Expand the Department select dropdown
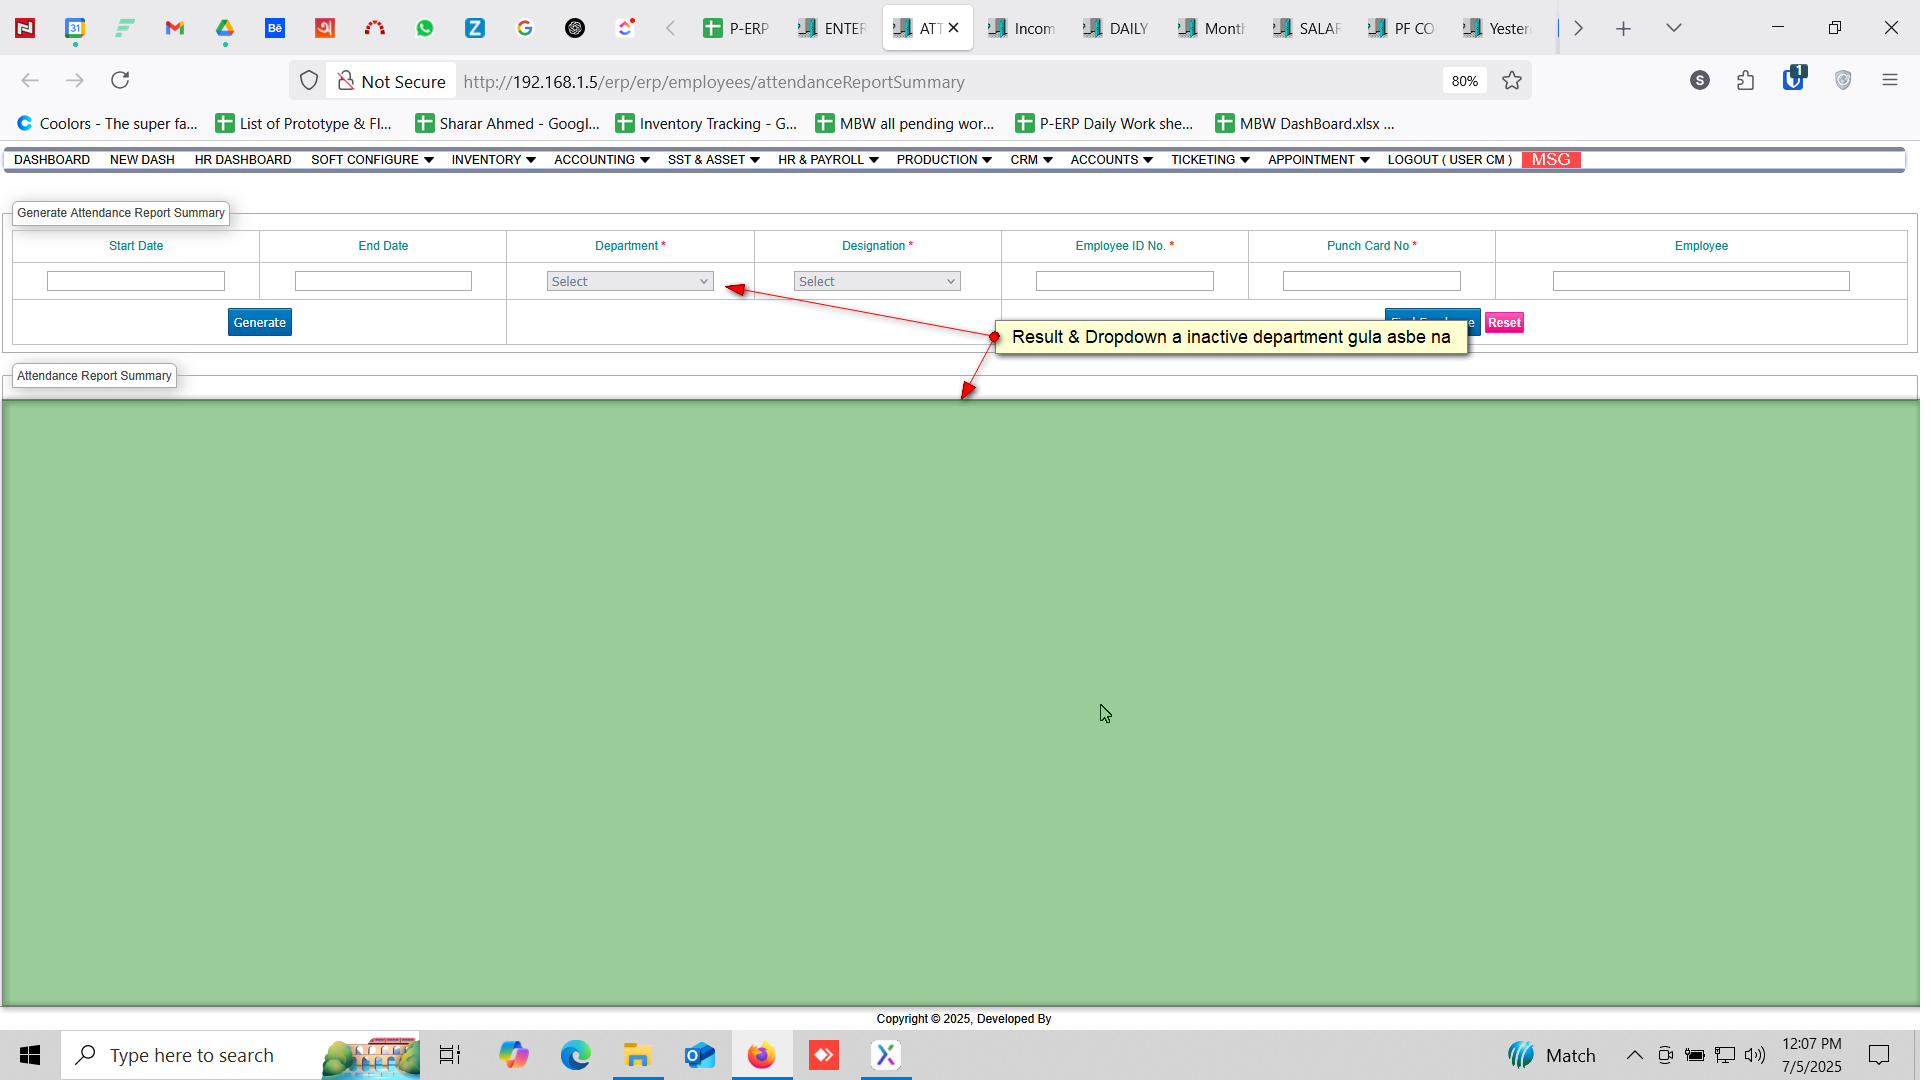Image resolution: width=1931 pixels, height=1080 pixels. tap(630, 282)
